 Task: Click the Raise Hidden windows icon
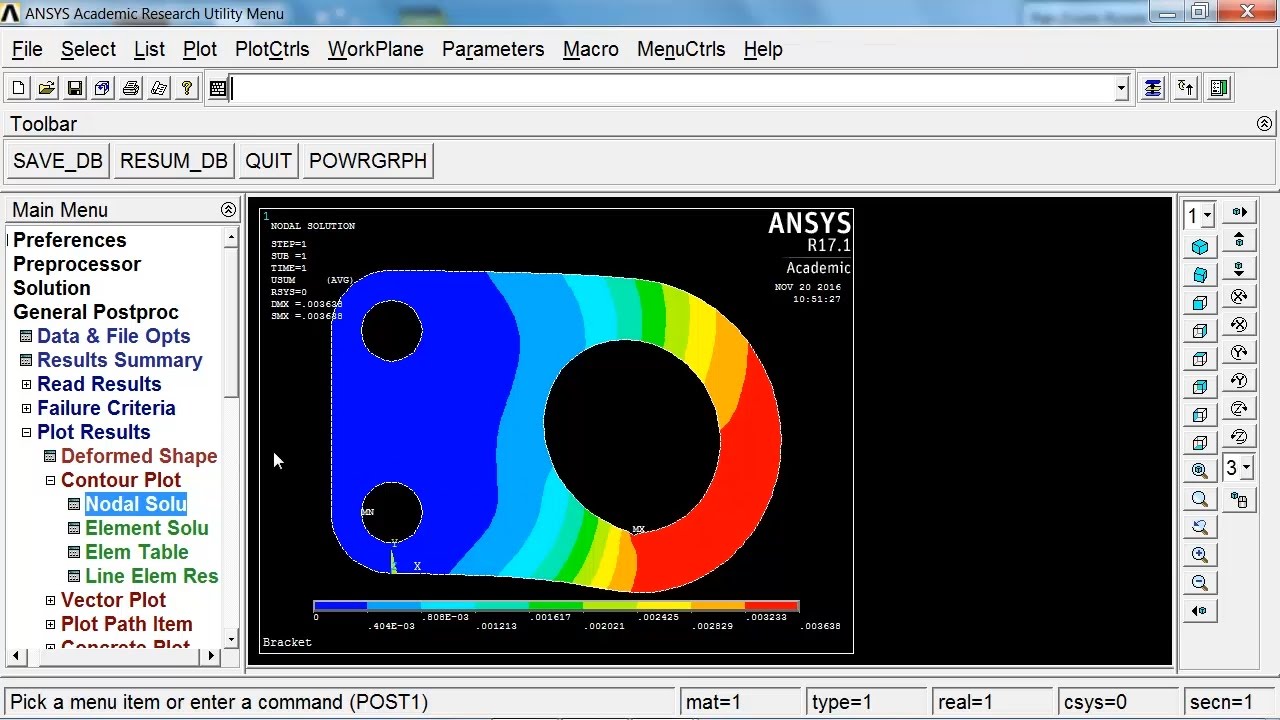point(1153,88)
